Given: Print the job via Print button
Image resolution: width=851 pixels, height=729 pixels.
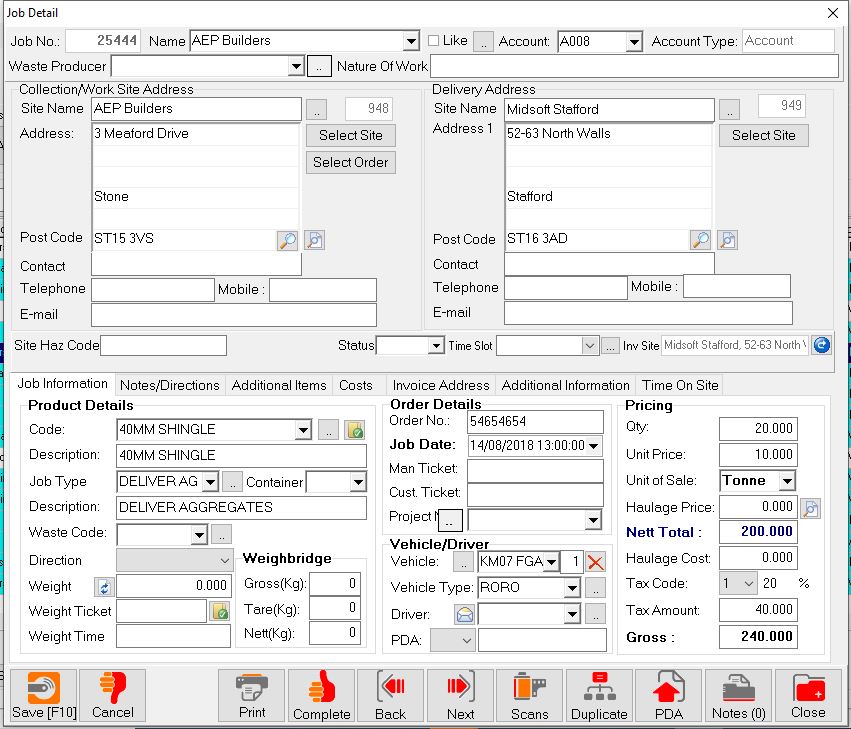Looking at the screenshot, I should [252, 695].
